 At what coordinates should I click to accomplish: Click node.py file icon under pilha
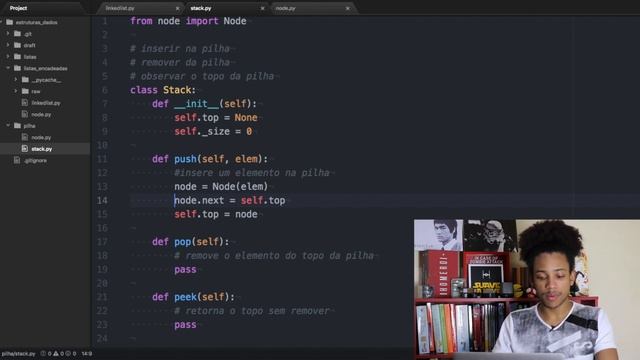click(25, 137)
